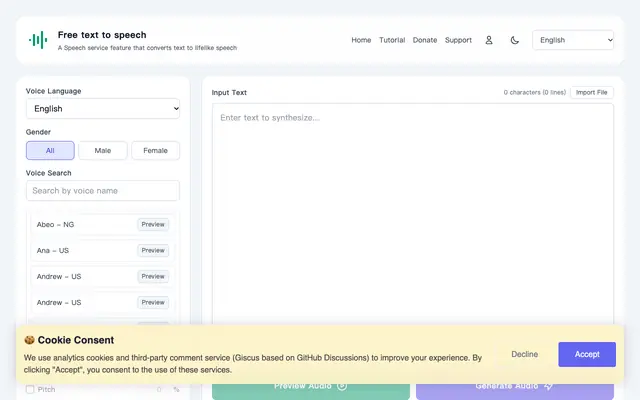This screenshot has width=640, height=400.
Task: Click into the Input Text area
Action: [413, 214]
